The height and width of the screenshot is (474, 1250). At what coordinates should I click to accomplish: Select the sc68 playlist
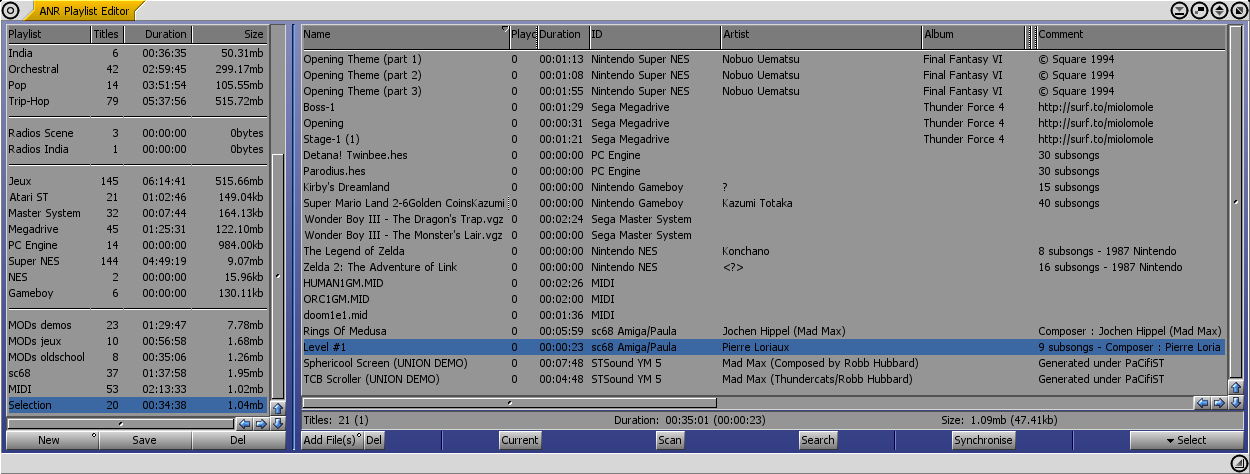click(137, 373)
